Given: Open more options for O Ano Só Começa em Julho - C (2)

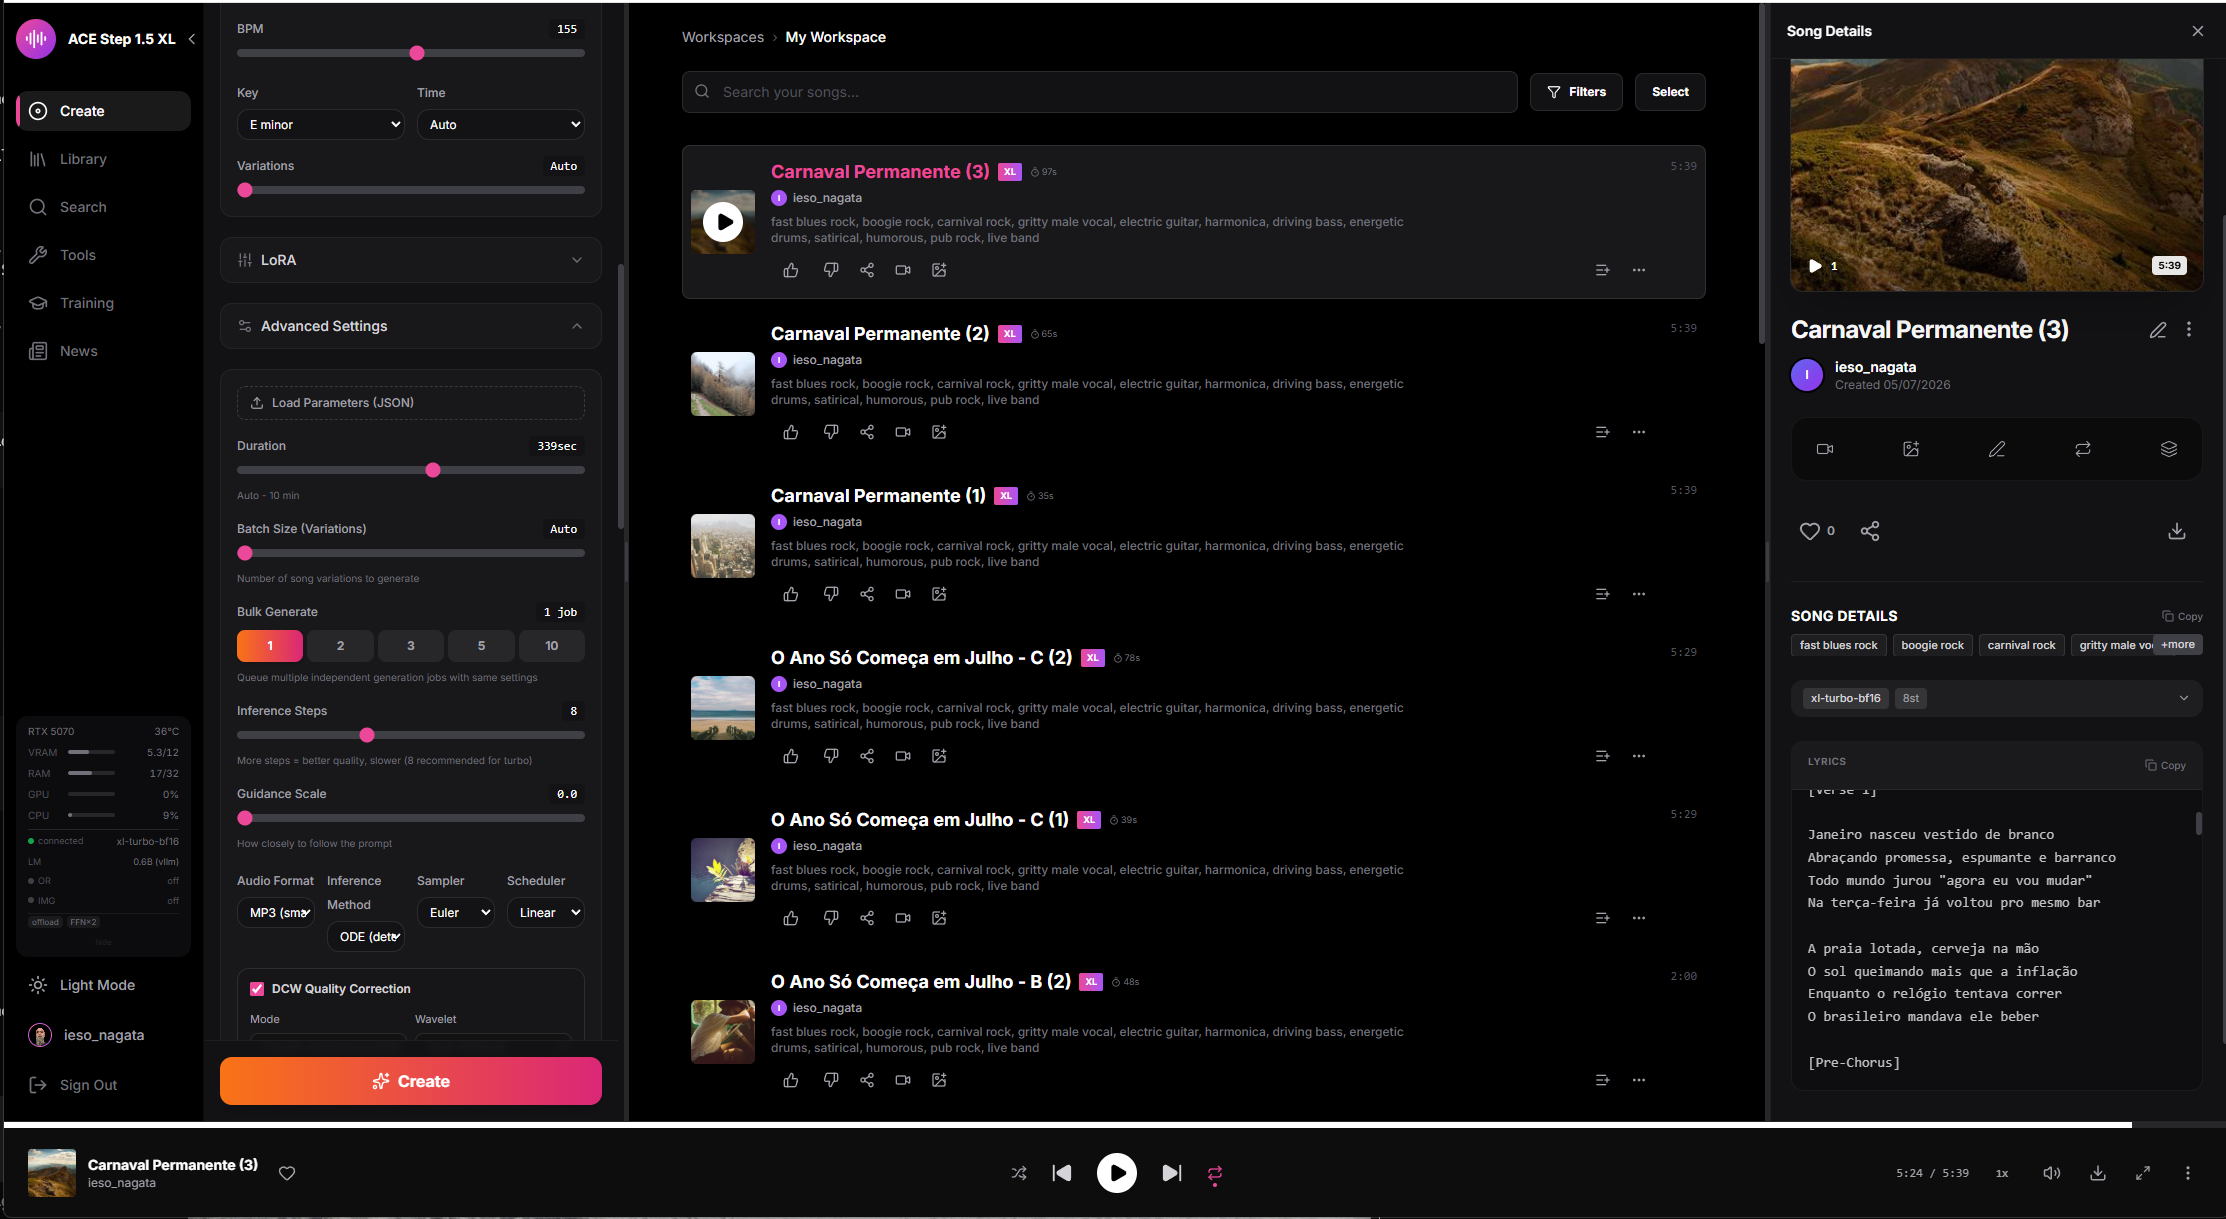Looking at the screenshot, I should 1639,756.
